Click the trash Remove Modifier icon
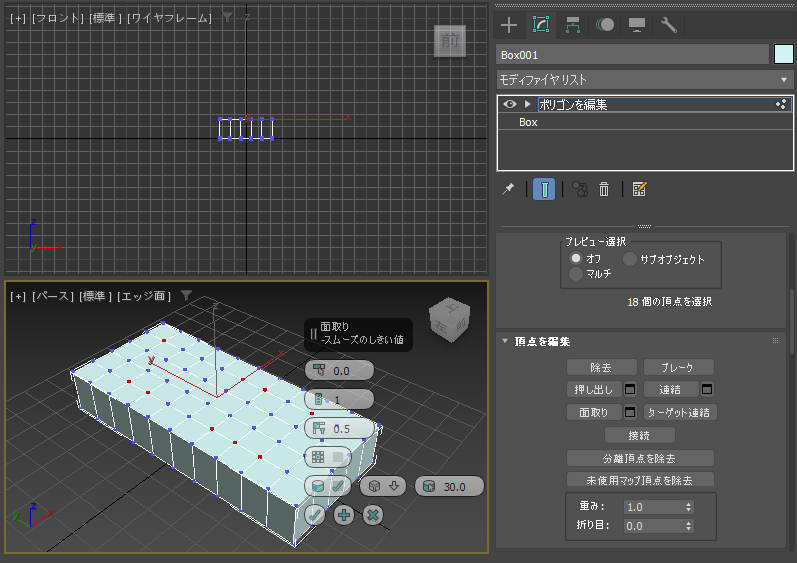 click(x=604, y=190)
